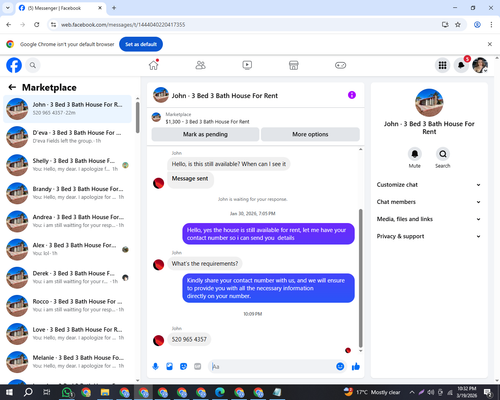Reload the page
The image size is (500, 400).
click(x=37, y=24)
